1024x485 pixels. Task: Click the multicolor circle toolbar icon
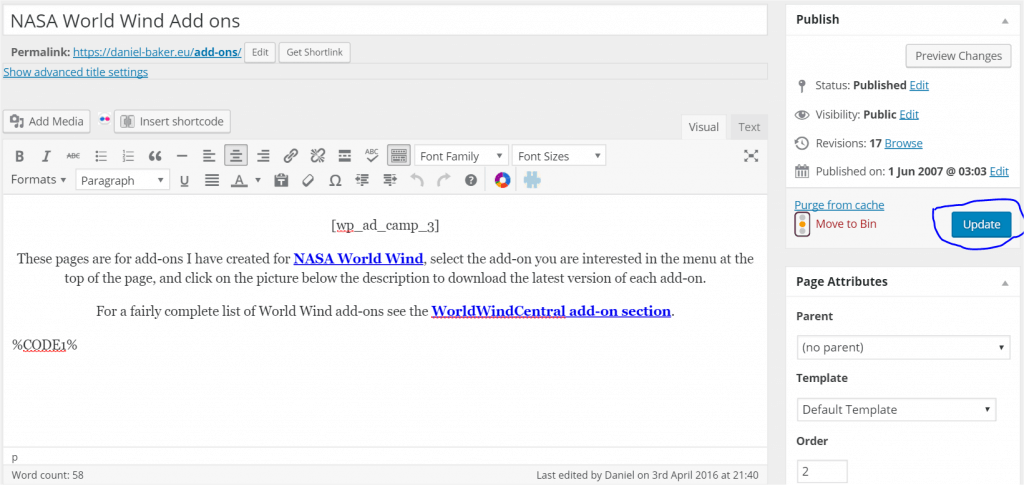502,180
